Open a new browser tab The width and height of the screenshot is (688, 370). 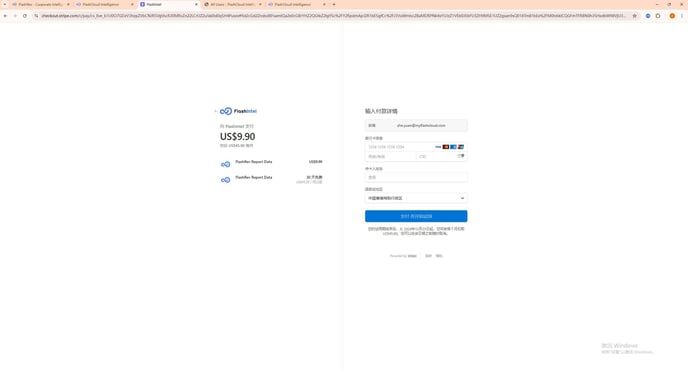tap(334, 4)
